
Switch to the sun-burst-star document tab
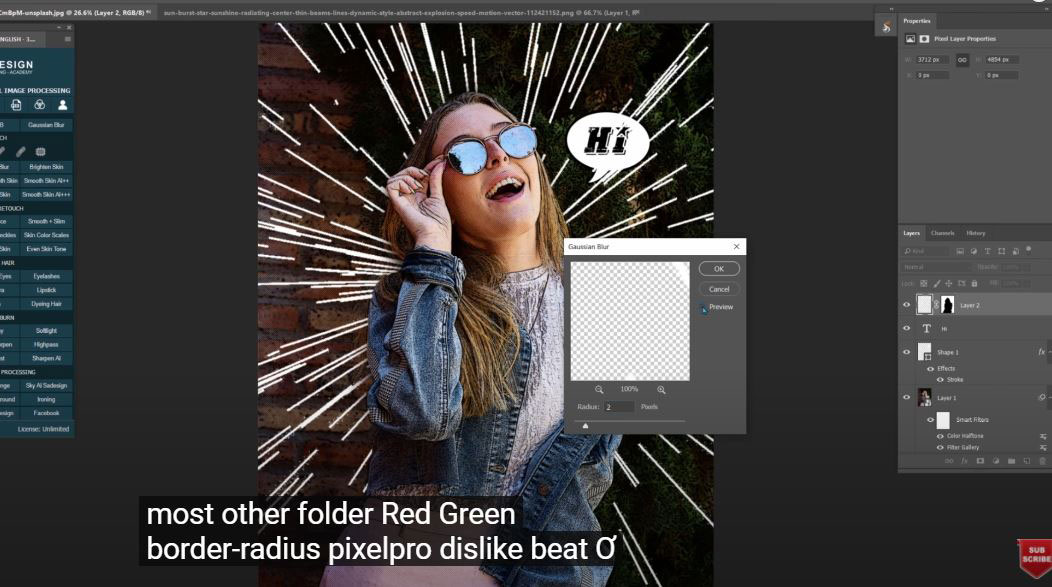pyautogui.click(x=399, y=12)
